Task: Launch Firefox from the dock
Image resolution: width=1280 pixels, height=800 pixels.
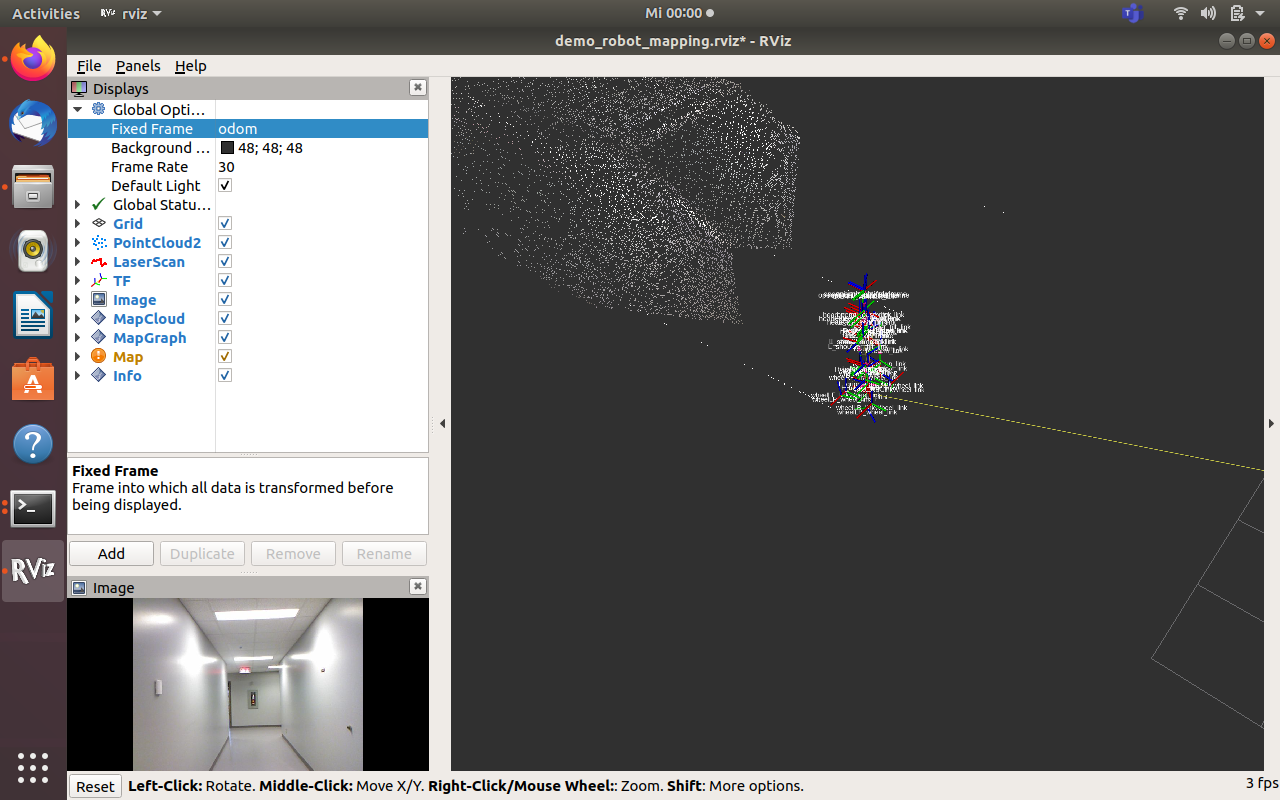Action: (33, 59)
